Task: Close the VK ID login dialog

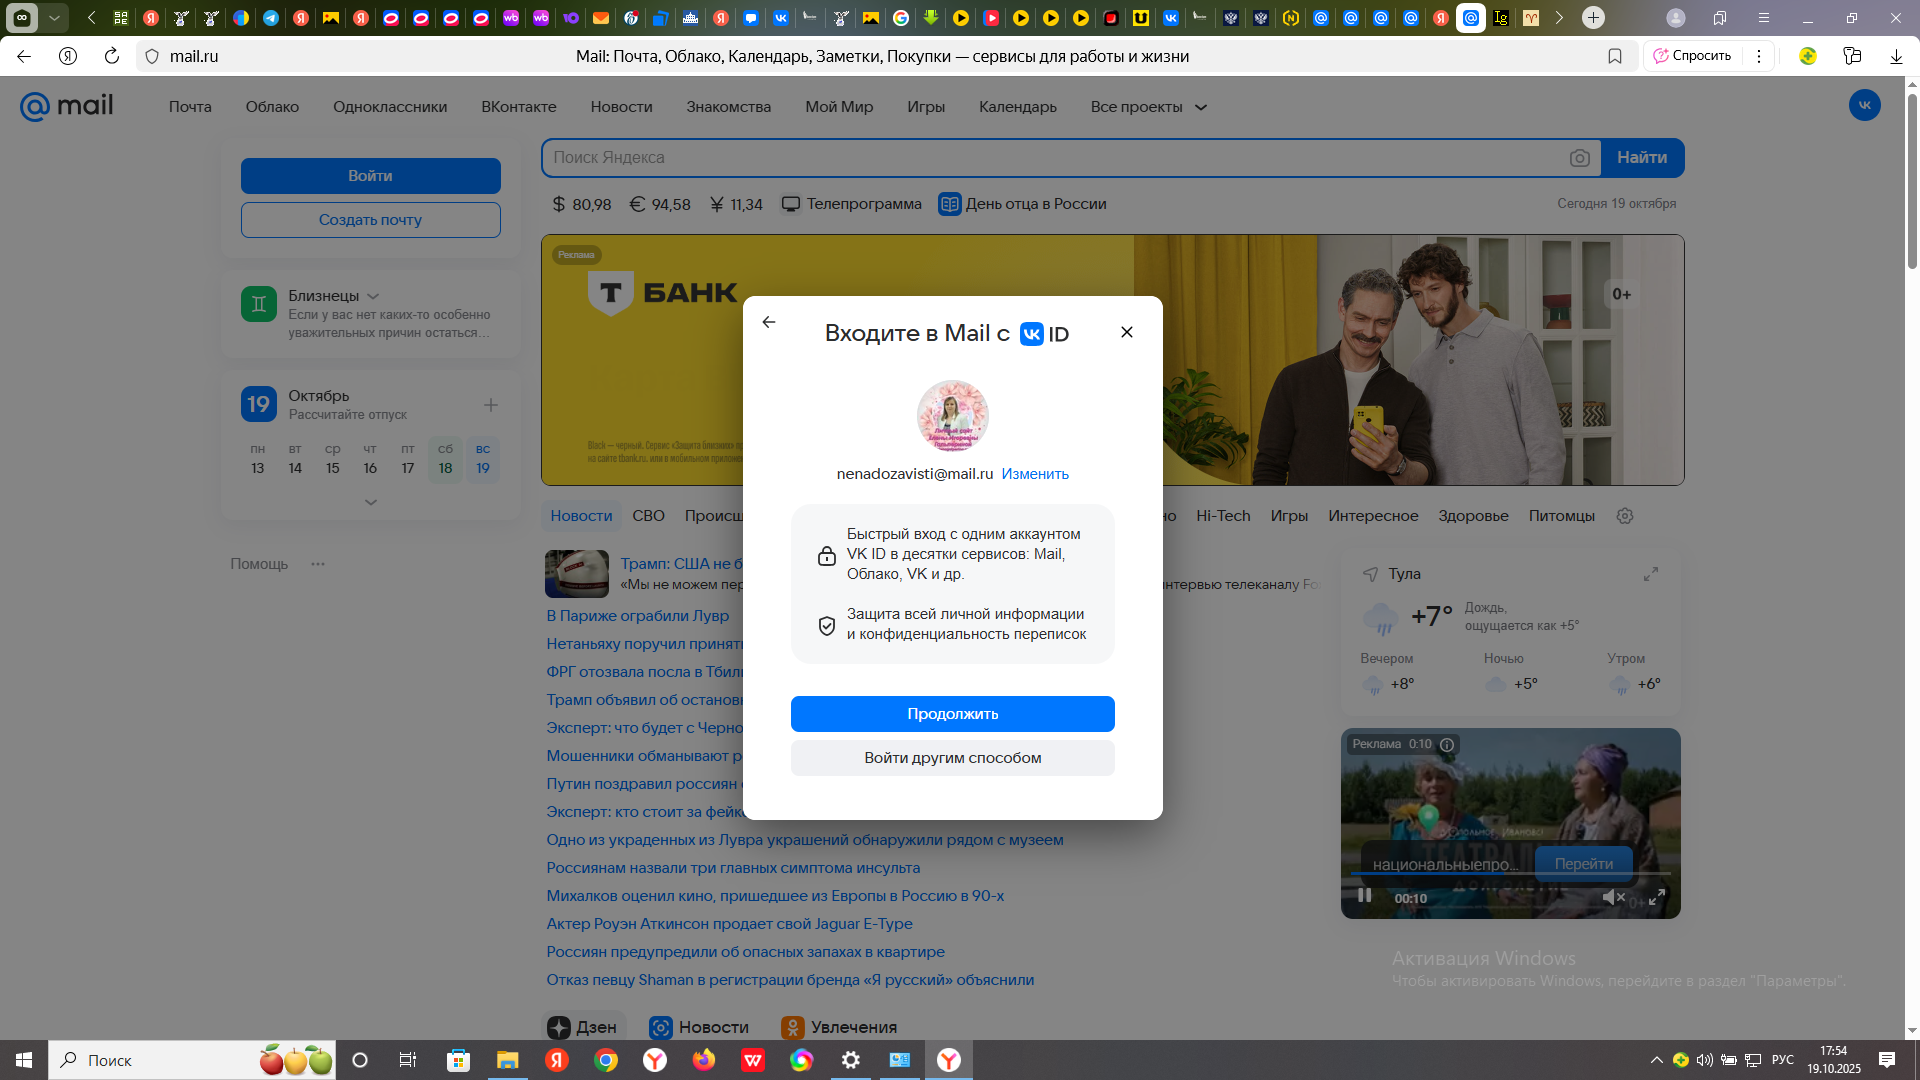Action: 1127,332
